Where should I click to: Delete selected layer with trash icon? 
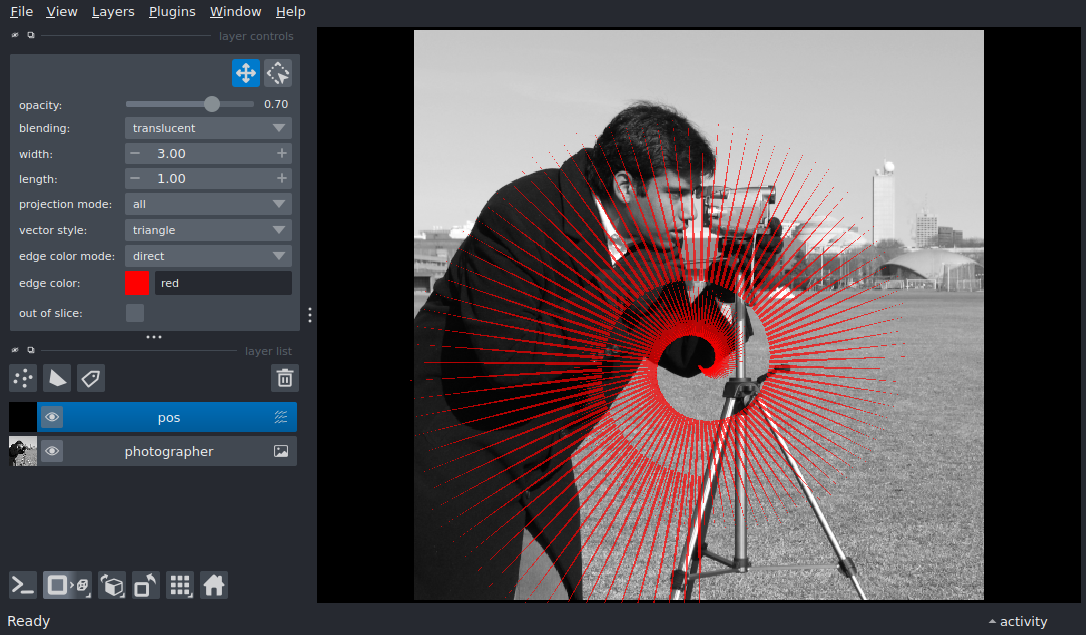[285, 377]
